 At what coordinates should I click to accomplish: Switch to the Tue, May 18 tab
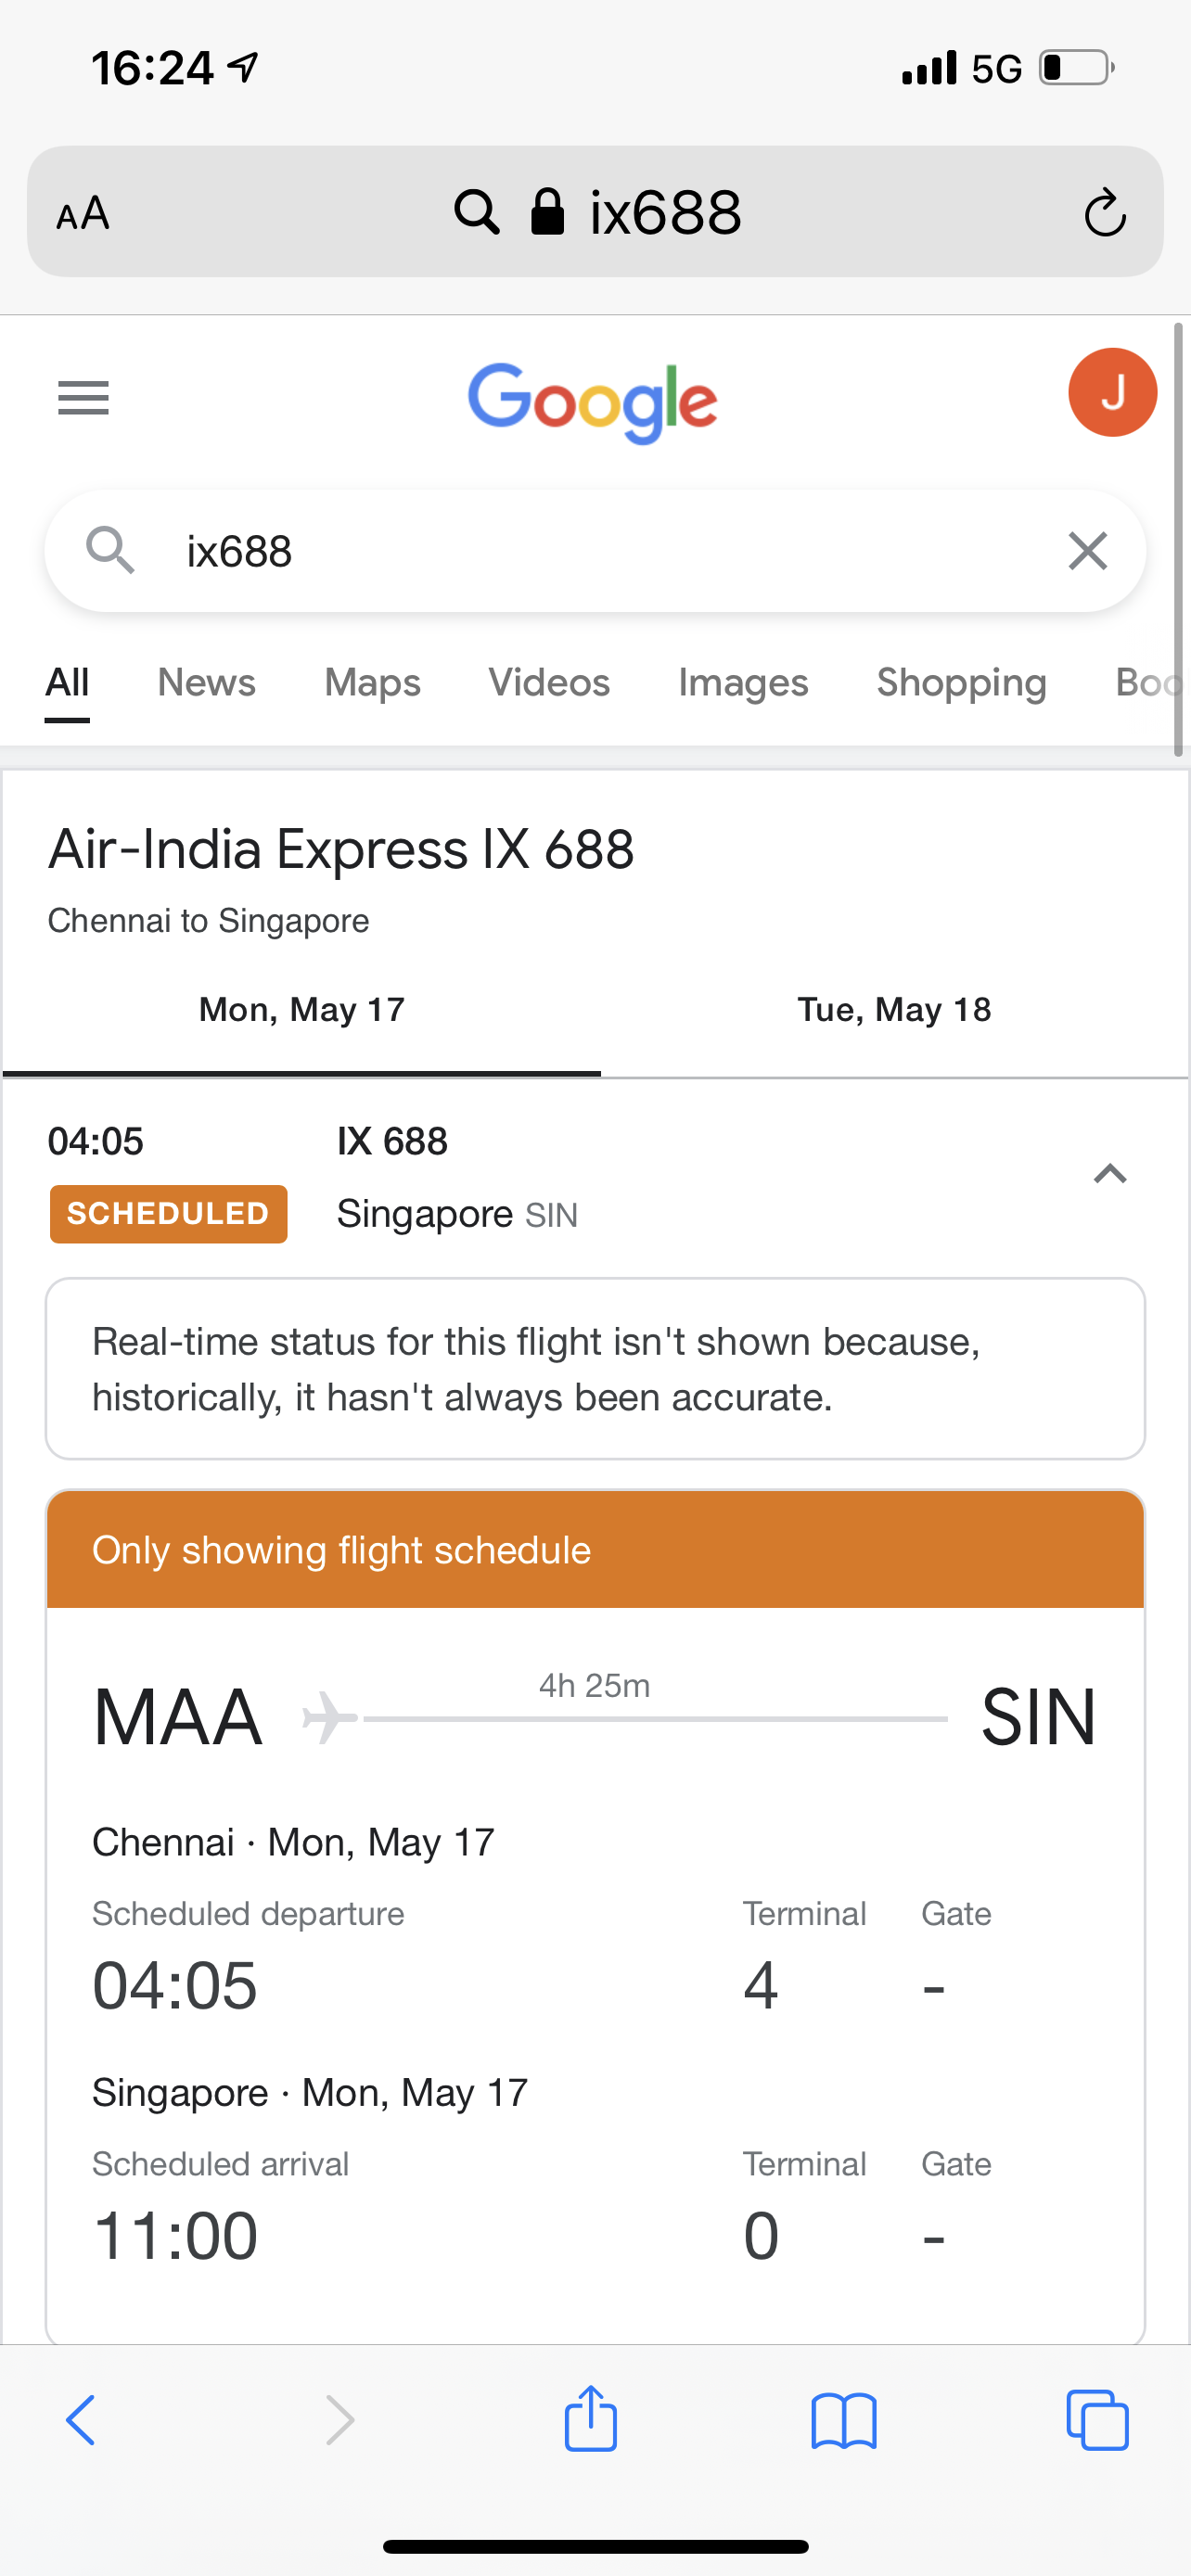point(894,1010)
